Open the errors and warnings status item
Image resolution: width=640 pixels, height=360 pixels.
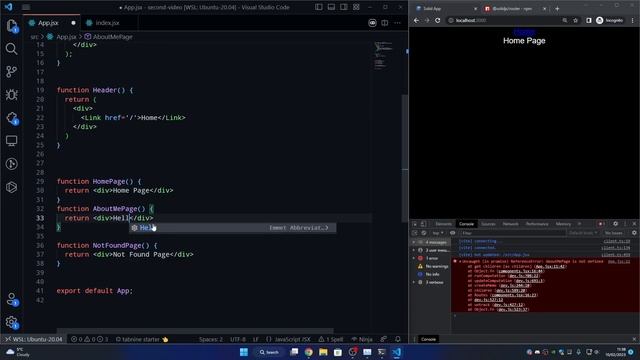tap(89, 339)
